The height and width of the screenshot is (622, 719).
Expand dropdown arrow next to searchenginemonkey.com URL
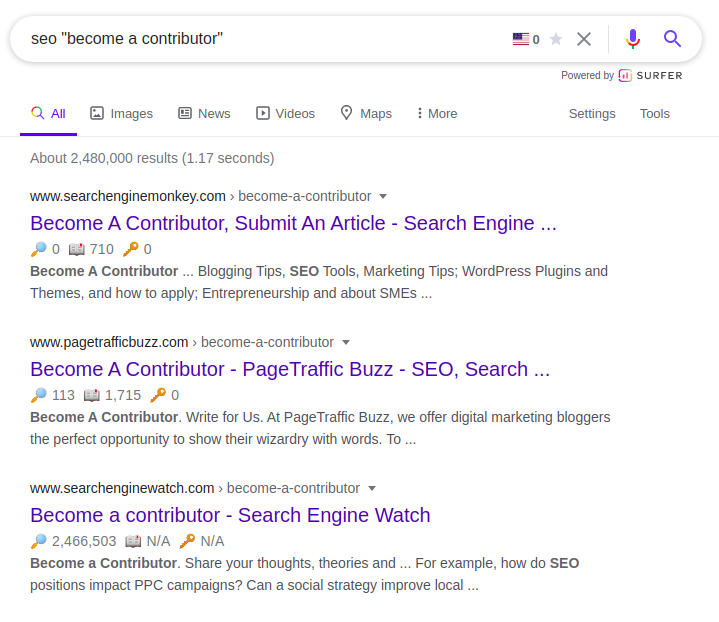(x=383, y=196)
